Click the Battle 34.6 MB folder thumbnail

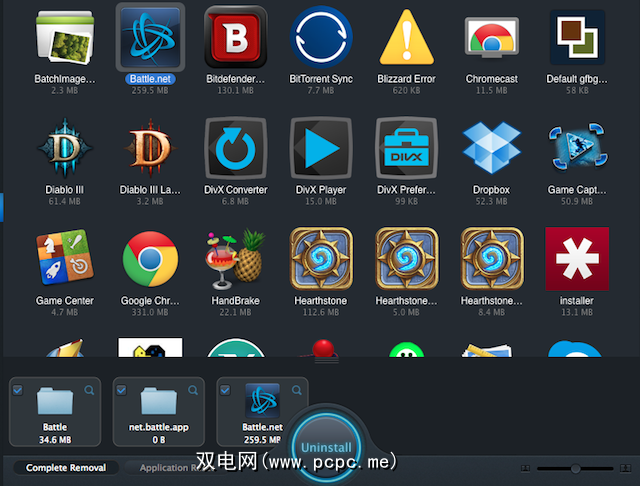pyautogui.click(x=55, y=401)
